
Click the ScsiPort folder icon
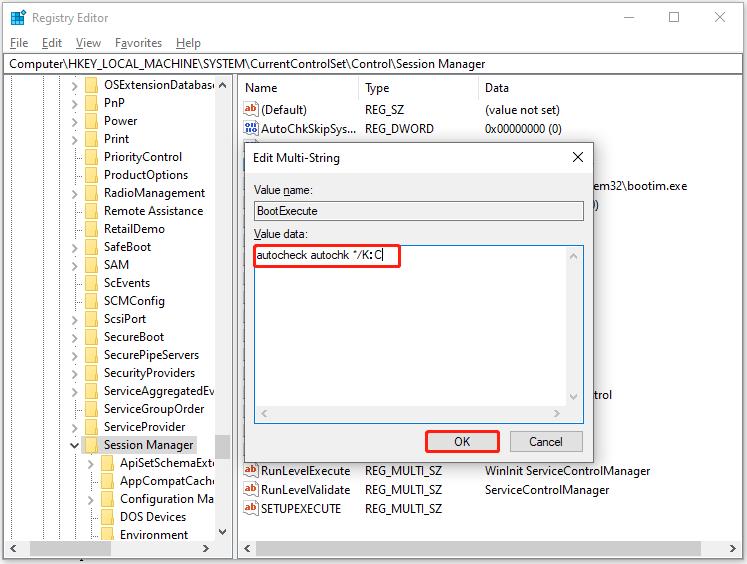point(91,319)
